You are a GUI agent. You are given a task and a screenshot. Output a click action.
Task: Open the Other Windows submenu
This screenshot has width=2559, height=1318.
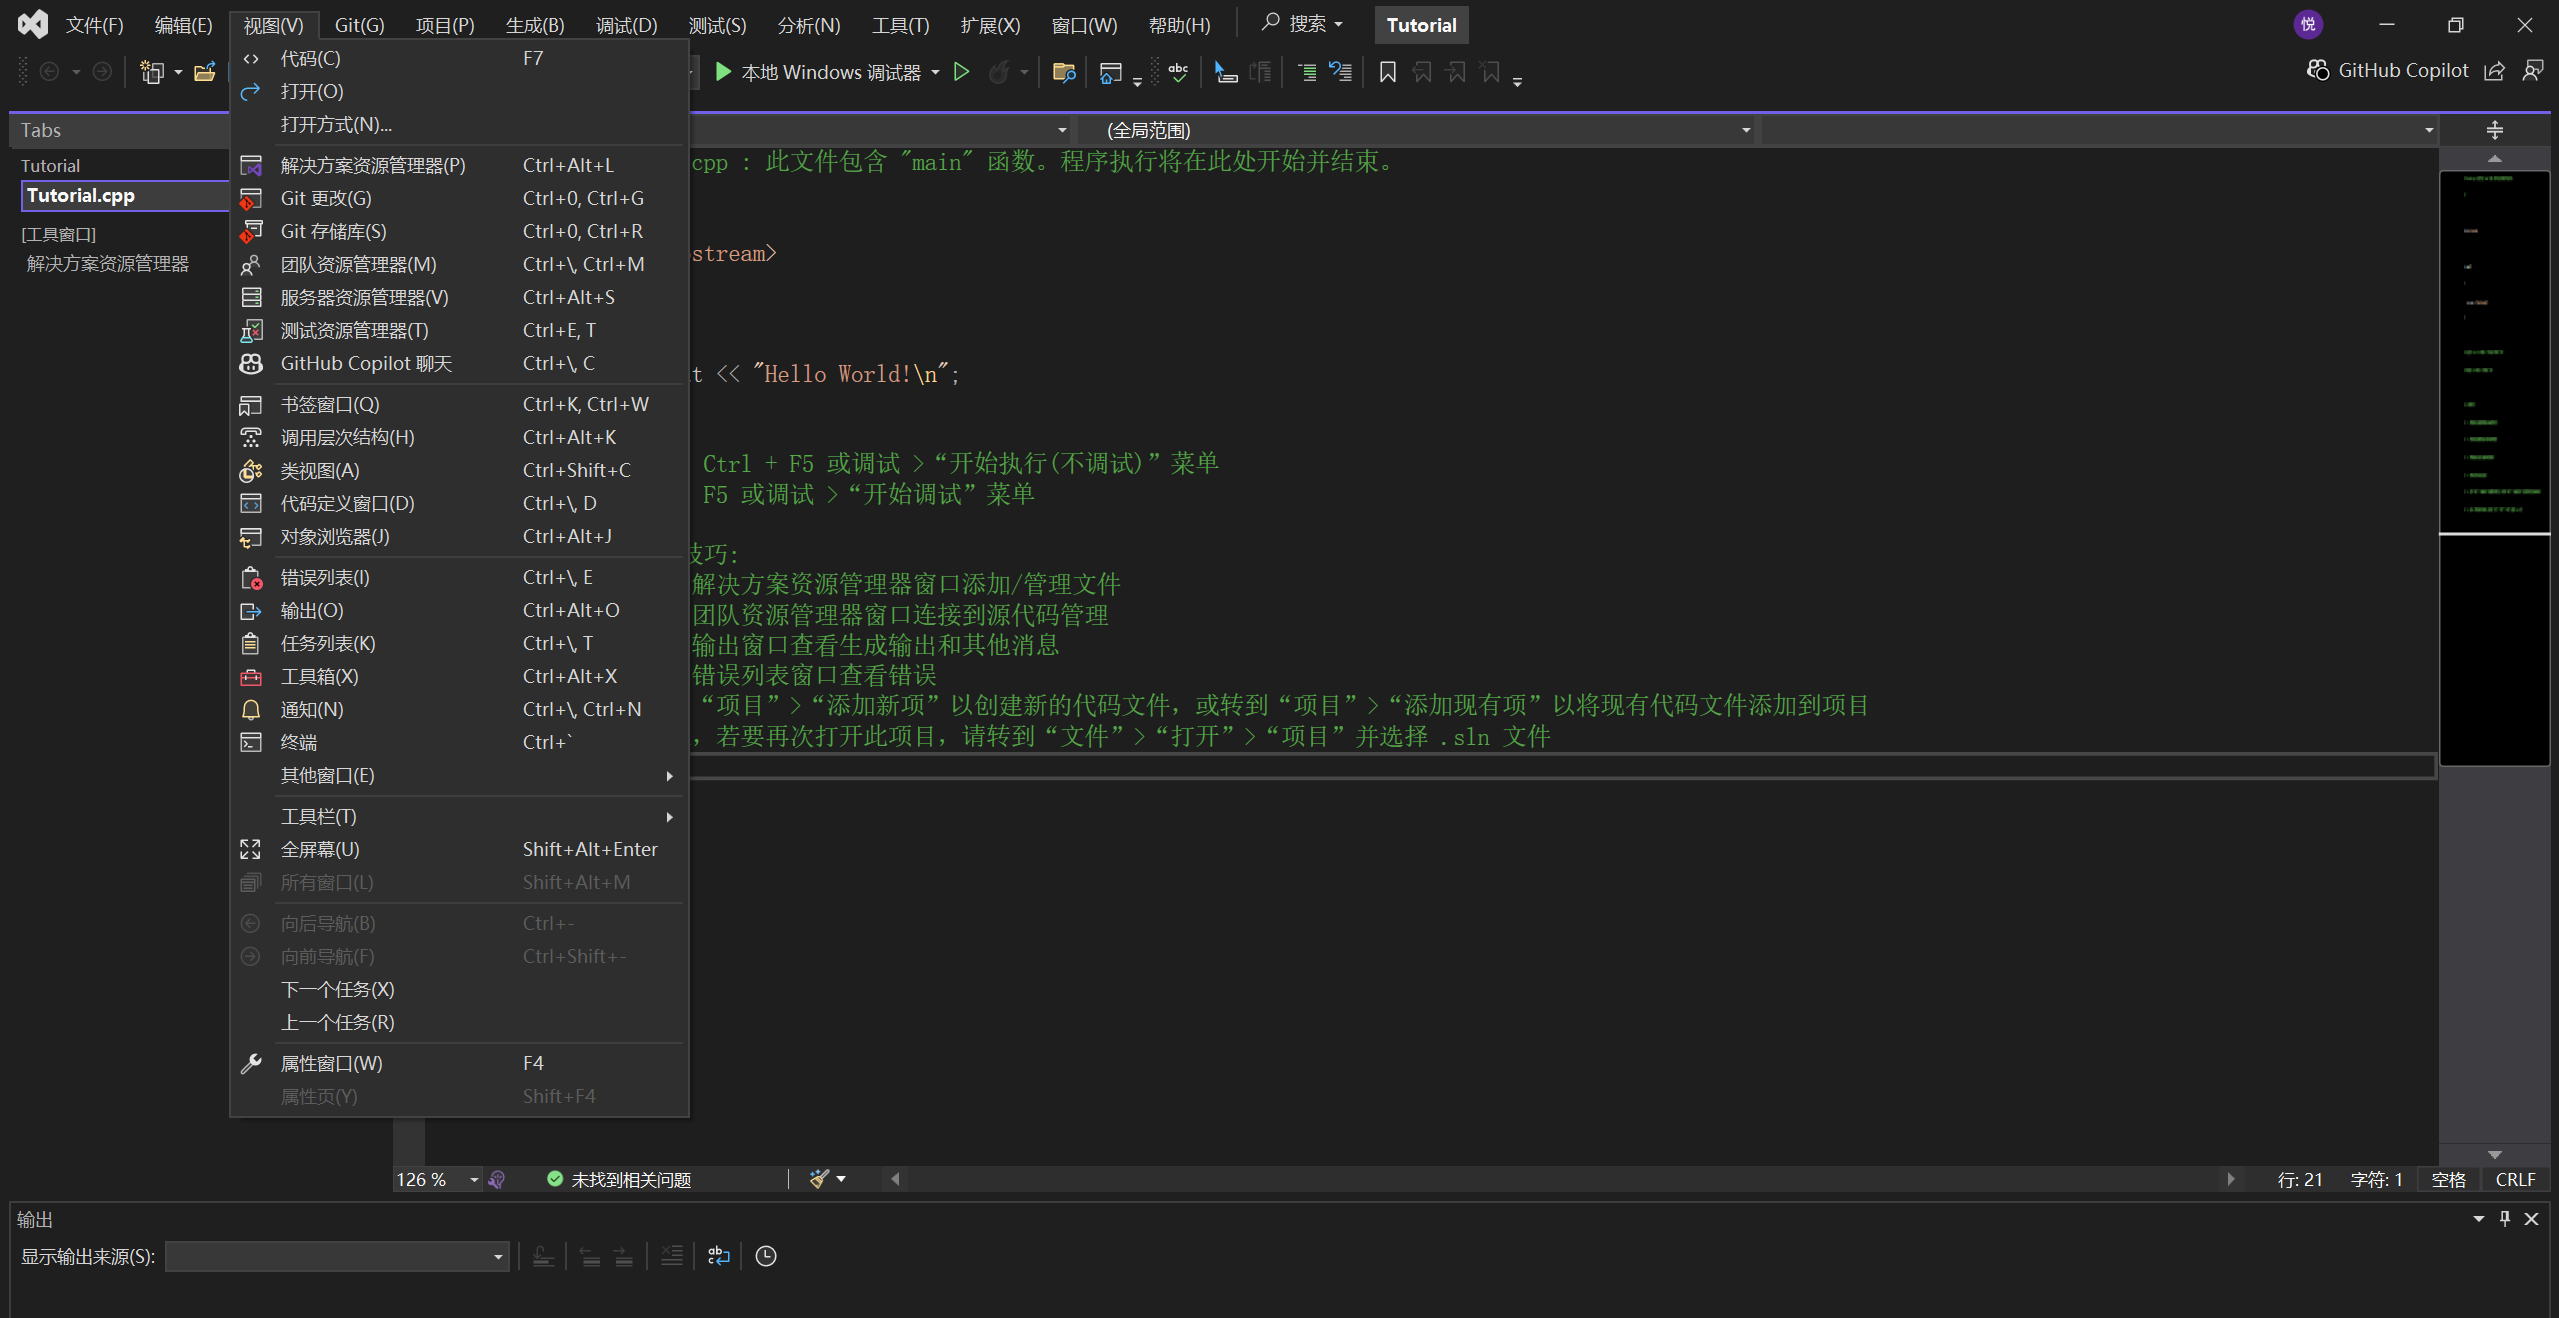click(459, 775)
